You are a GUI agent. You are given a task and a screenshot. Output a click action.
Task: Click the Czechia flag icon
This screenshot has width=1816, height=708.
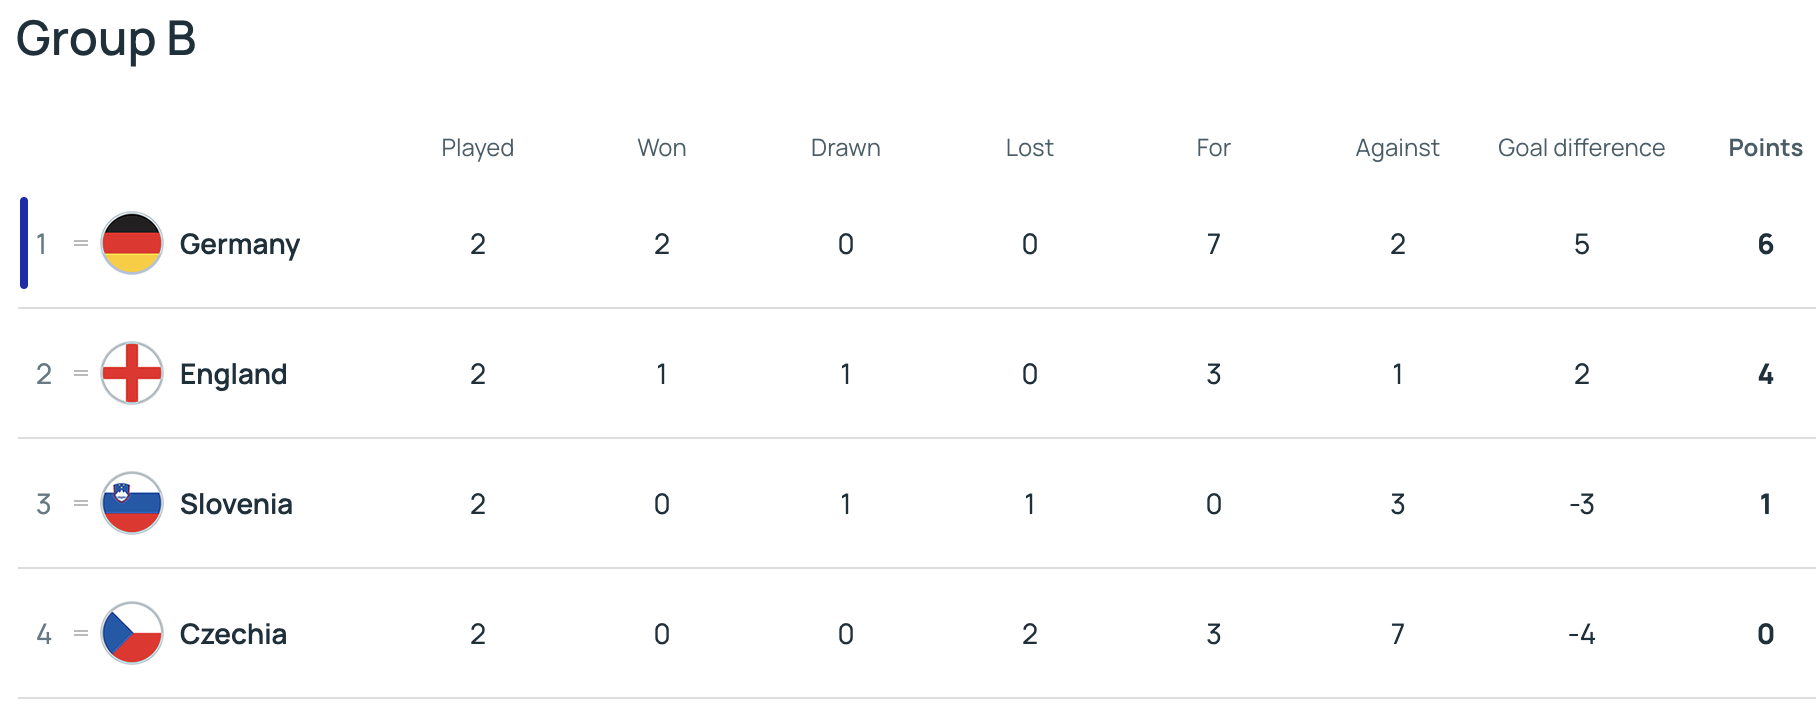(x=132, y=633)
